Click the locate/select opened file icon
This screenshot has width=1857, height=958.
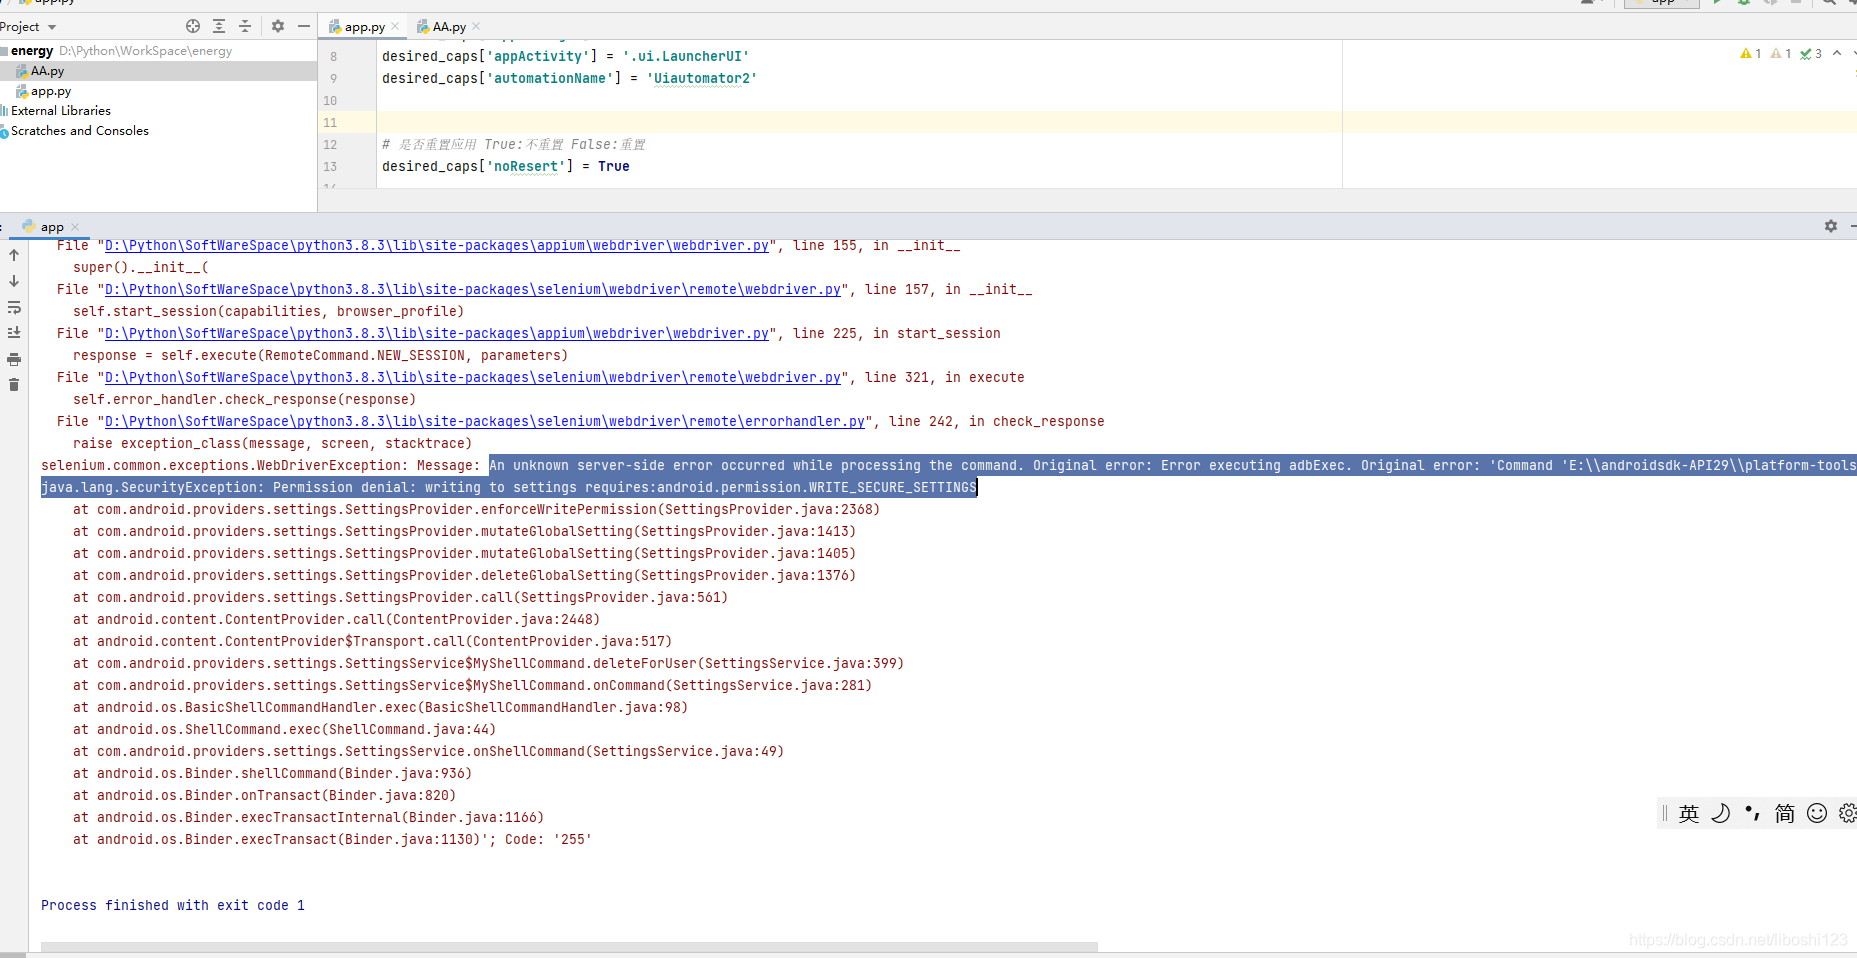(193, 26)
